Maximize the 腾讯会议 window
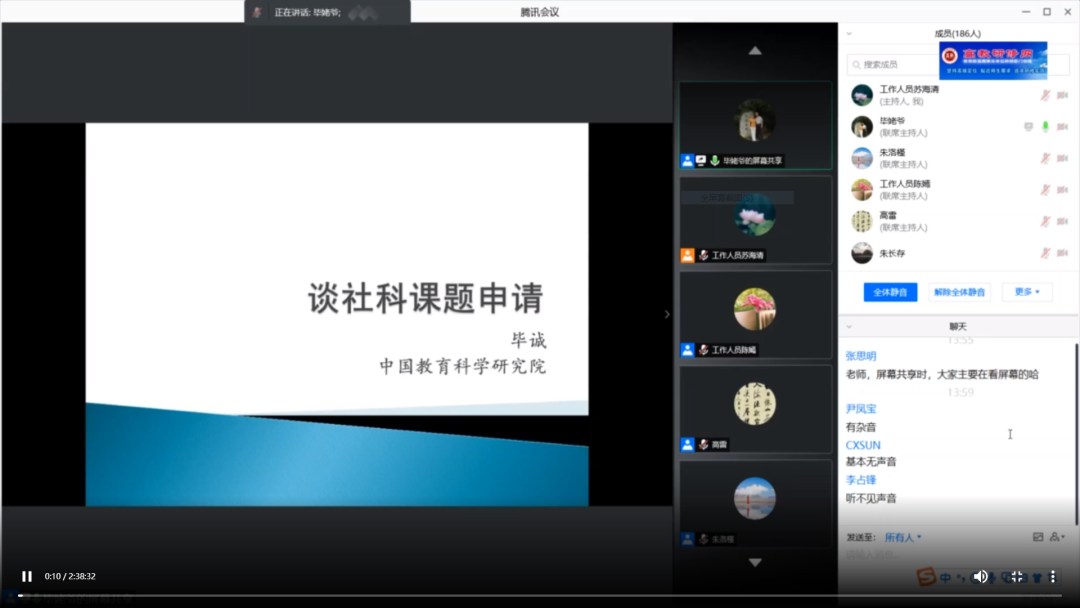The width and height of the screenshot is (1080, 608). point(1047,12)
